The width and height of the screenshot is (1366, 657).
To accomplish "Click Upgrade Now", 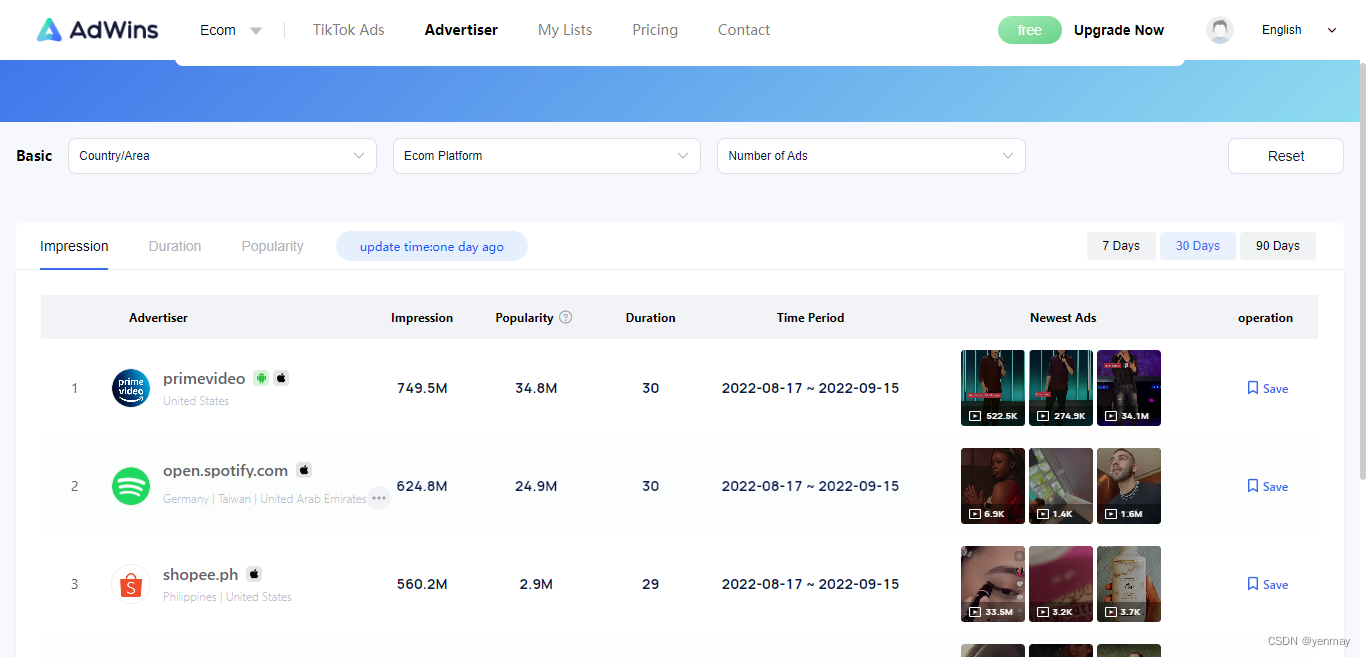I will click(x=1119, y=30).
